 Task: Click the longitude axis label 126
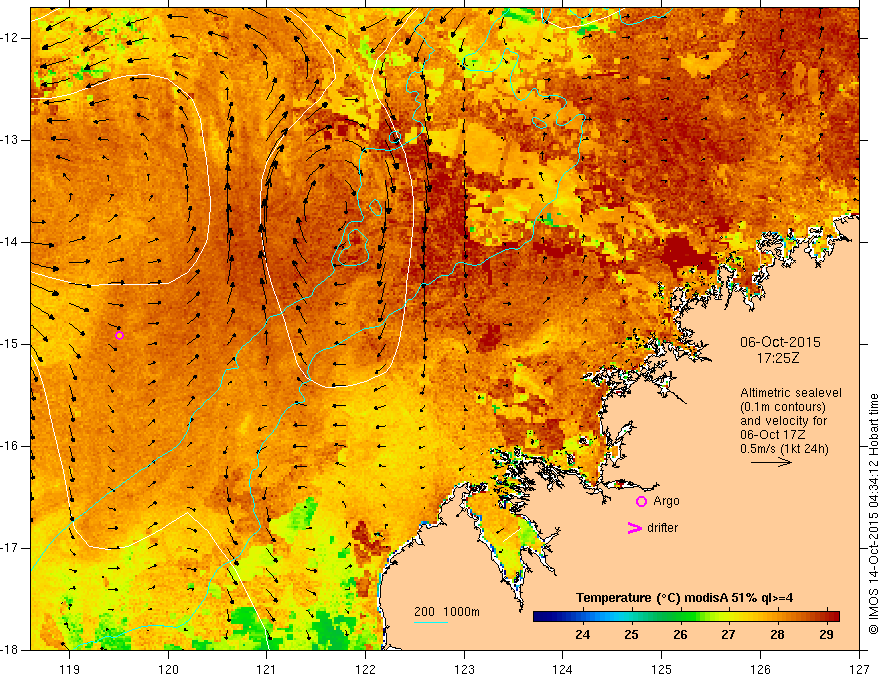click(x=760, y=669)
